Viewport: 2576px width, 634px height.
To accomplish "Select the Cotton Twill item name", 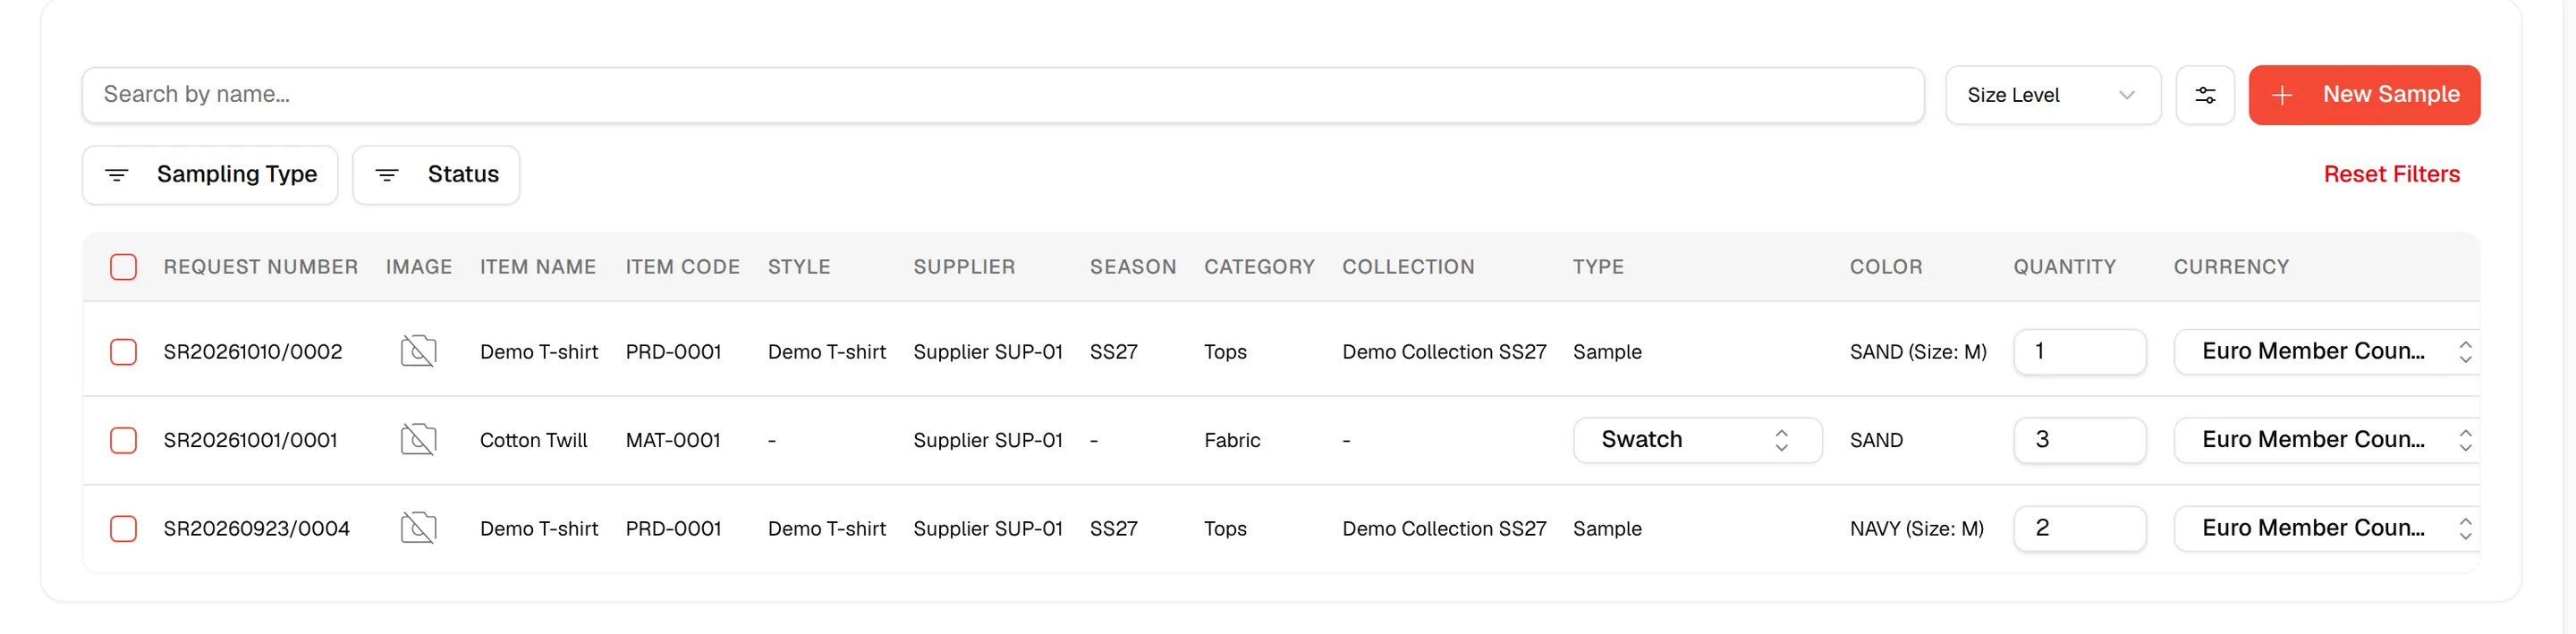I will [534, 440].
